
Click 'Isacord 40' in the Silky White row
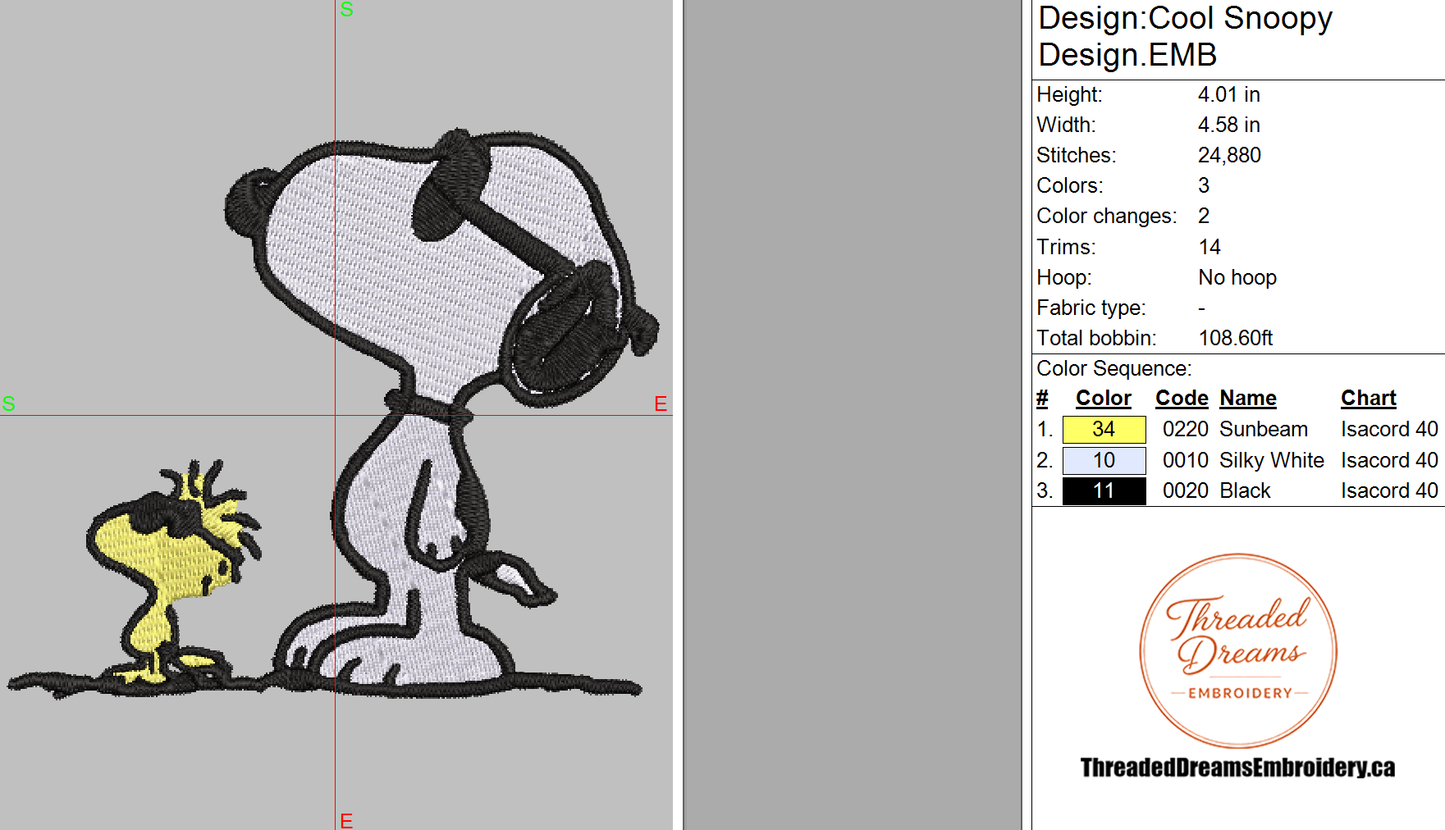[1390, 461]
